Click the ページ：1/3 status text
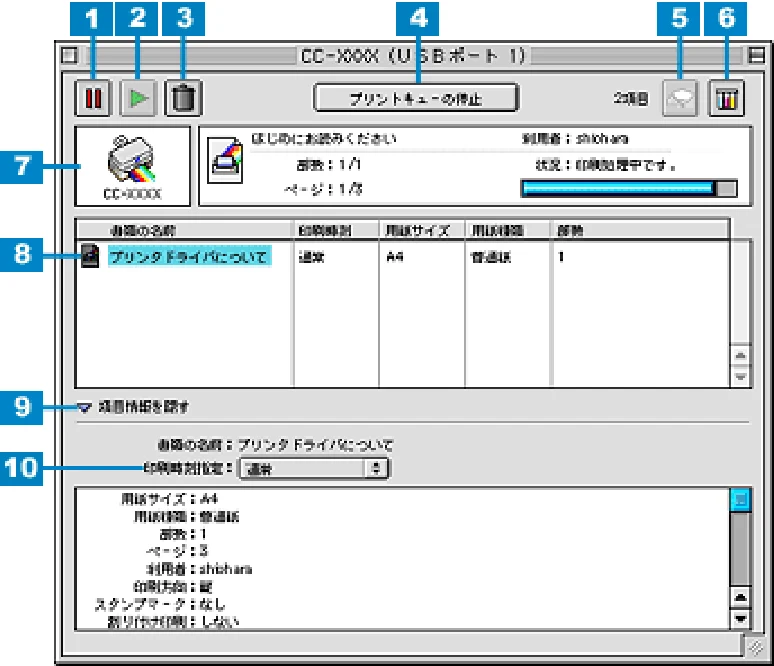This screenshot has height=666, width=774. tap(324, 189)
